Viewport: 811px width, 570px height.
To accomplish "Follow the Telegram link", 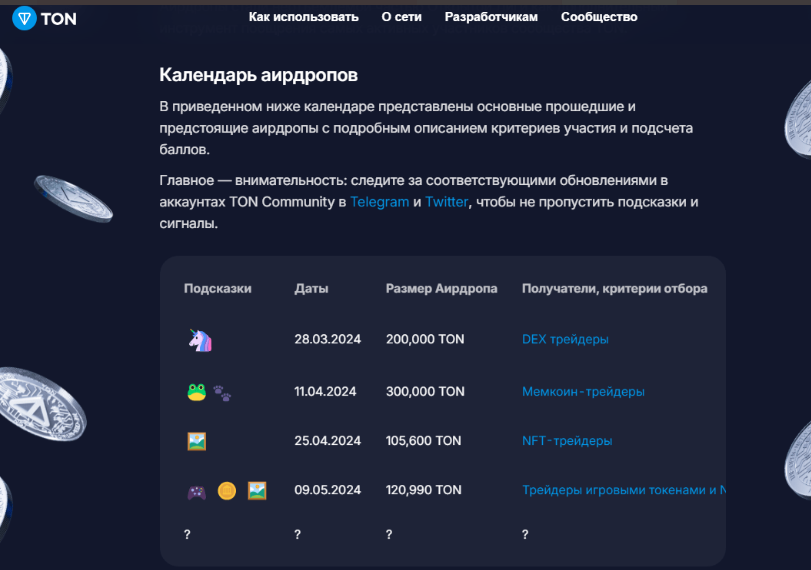I will pos(380,202).
